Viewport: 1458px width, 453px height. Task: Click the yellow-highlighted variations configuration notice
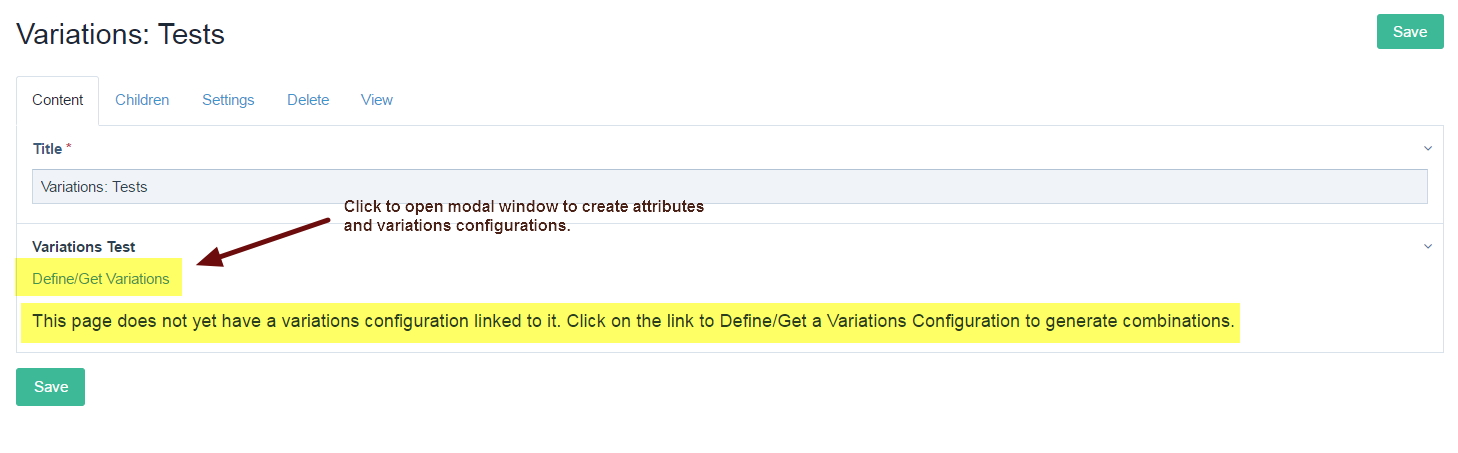click(630, 322)
